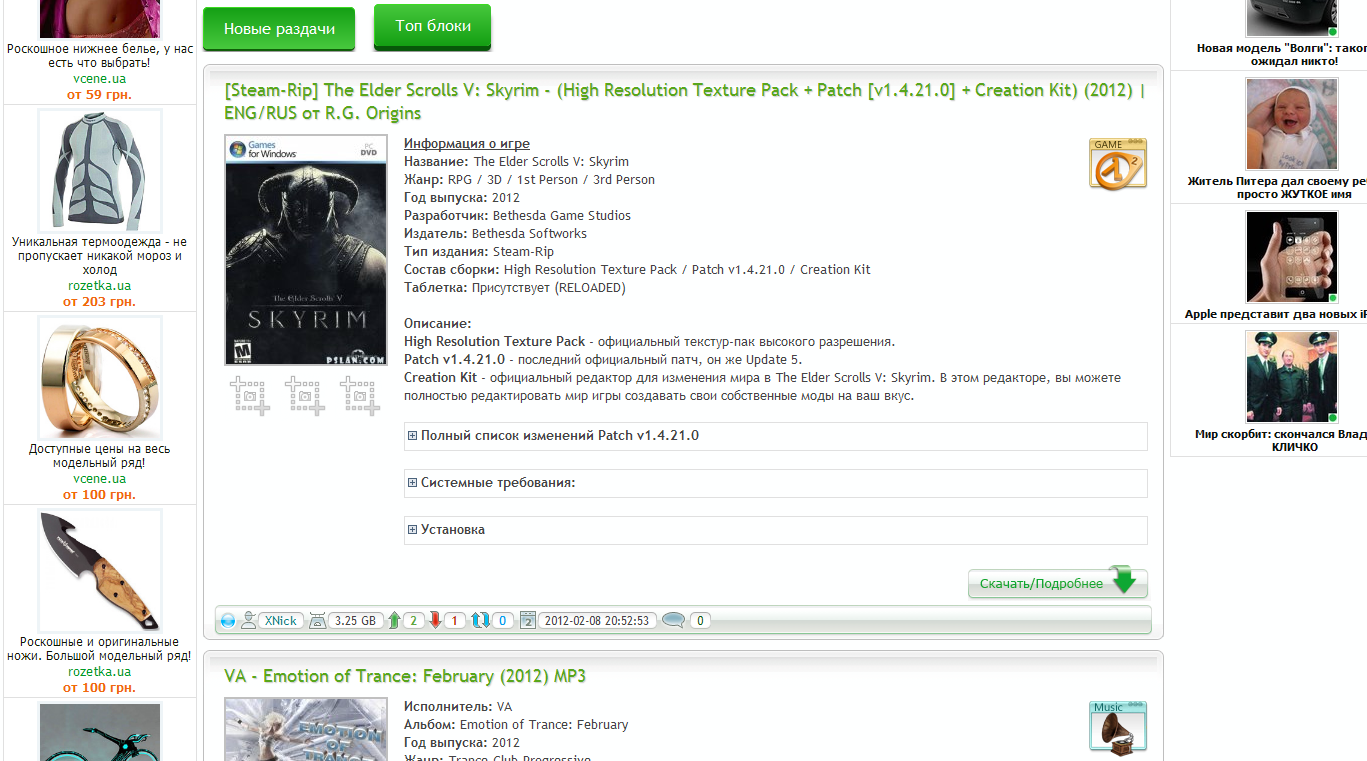Click the calendar icon next to the upload date
The height and width of the screenshot is (761, 1367).
(529, 621)
